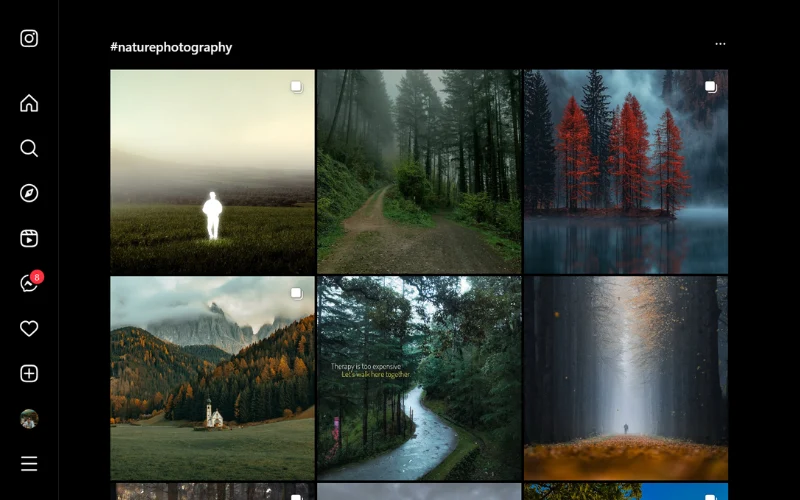Open the mountain church autumn post
800x500 pixels.
pyautogui.click(x=212, y=378)
